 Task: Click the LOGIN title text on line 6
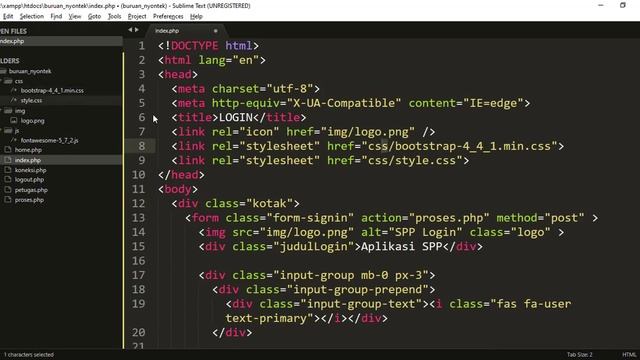pos(236,118)
